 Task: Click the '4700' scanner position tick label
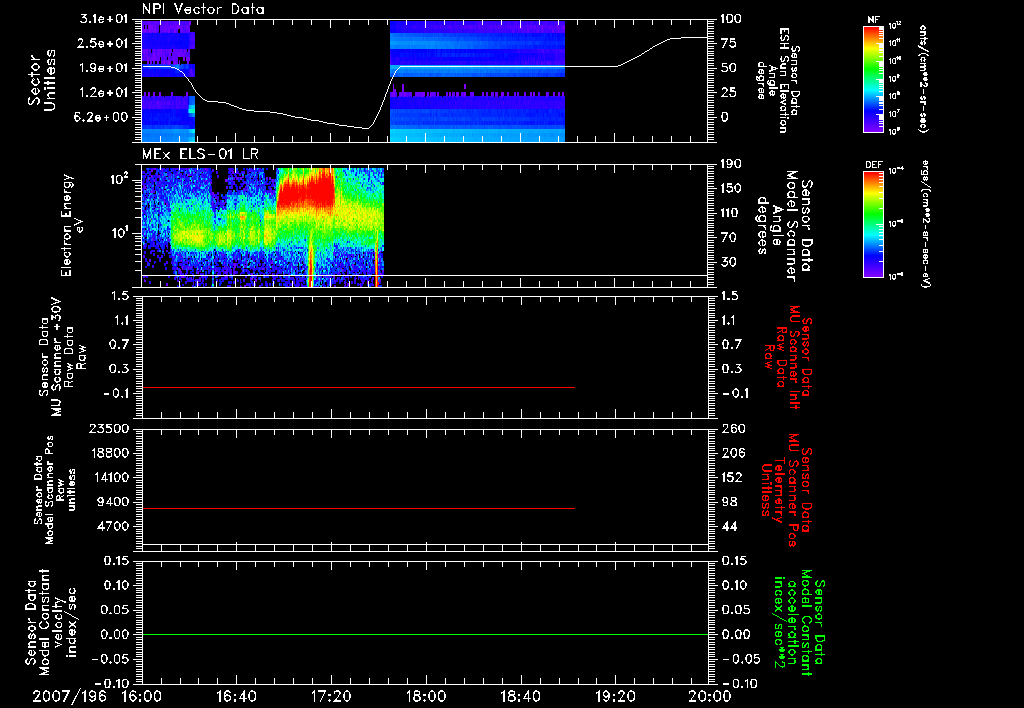pos(114,526)
